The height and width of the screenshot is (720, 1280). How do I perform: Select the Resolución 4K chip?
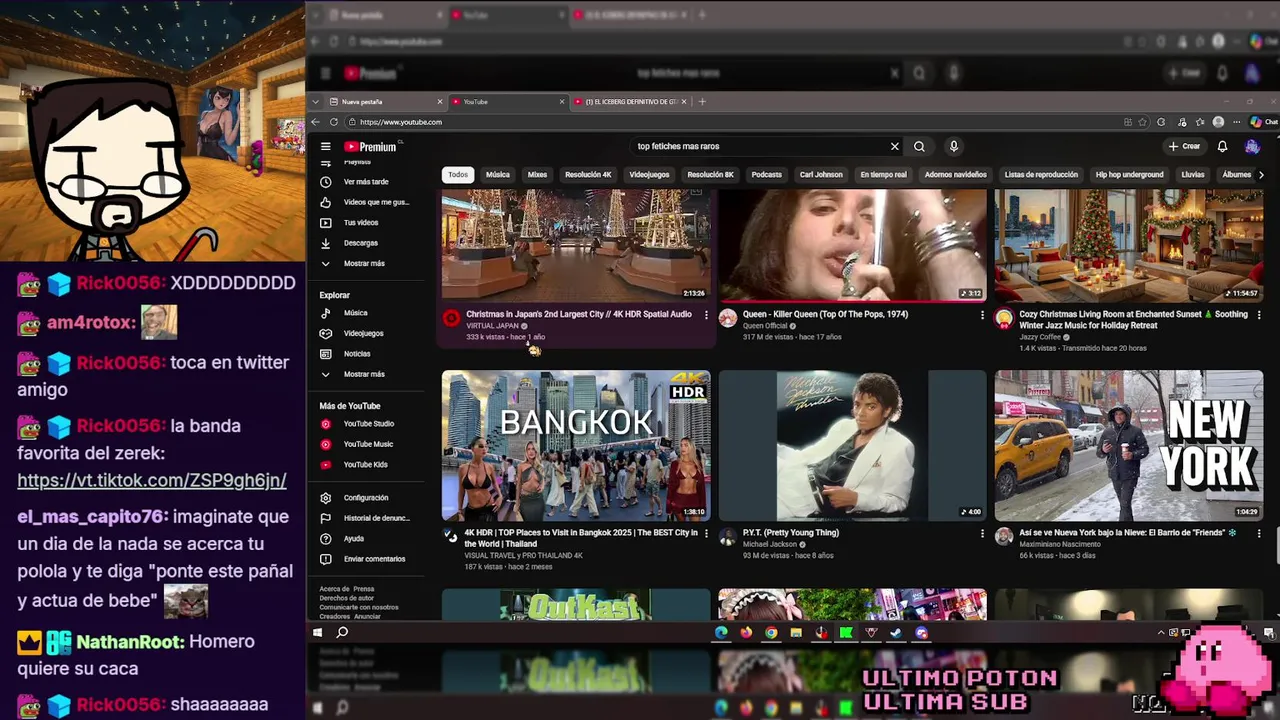(588, 175)
